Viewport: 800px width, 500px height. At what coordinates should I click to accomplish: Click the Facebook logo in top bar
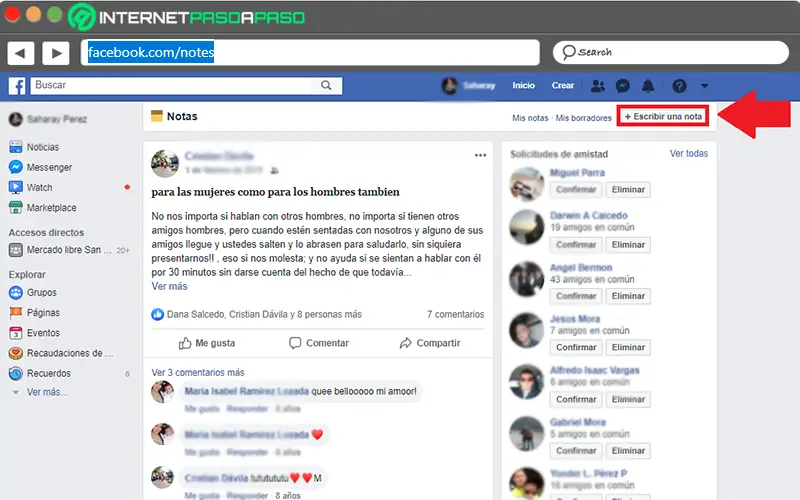[x=17, y=86]
